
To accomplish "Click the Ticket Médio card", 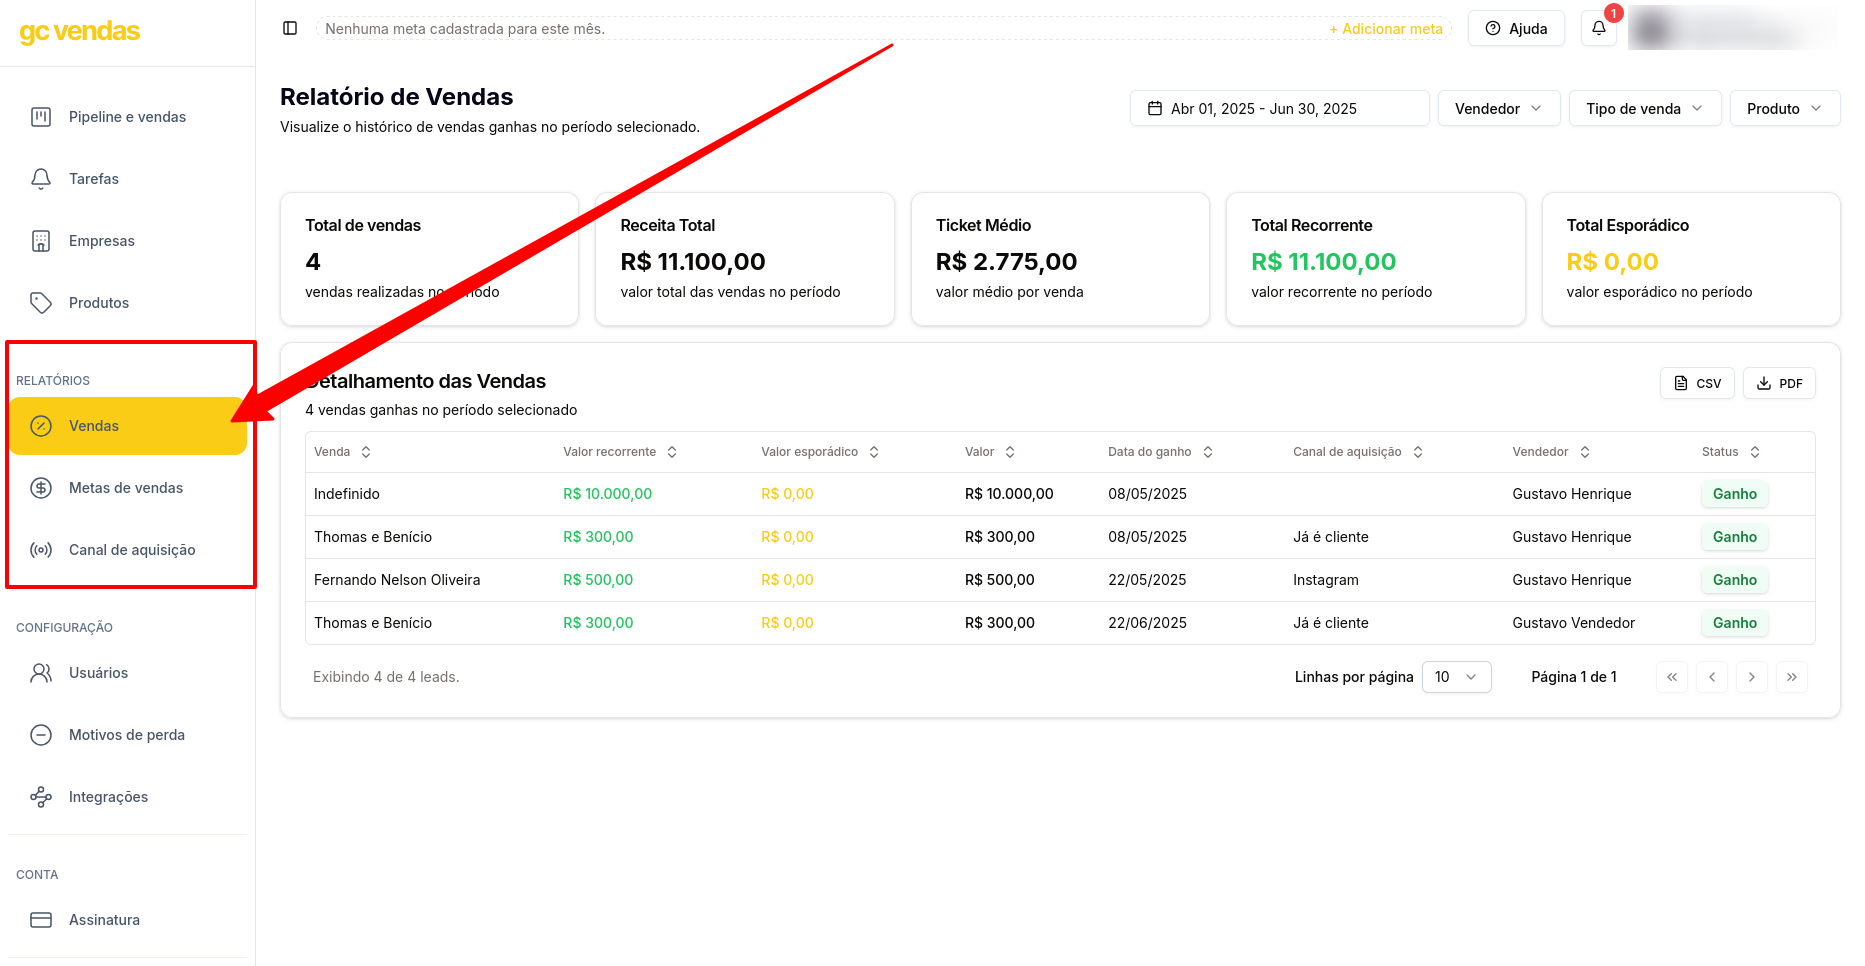I will pyautogui.click(x=1060, y=259).
